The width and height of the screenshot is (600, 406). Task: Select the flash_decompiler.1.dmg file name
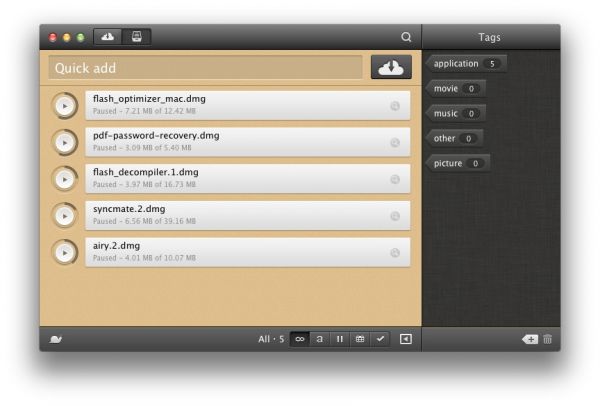click(x=146, y=173)
